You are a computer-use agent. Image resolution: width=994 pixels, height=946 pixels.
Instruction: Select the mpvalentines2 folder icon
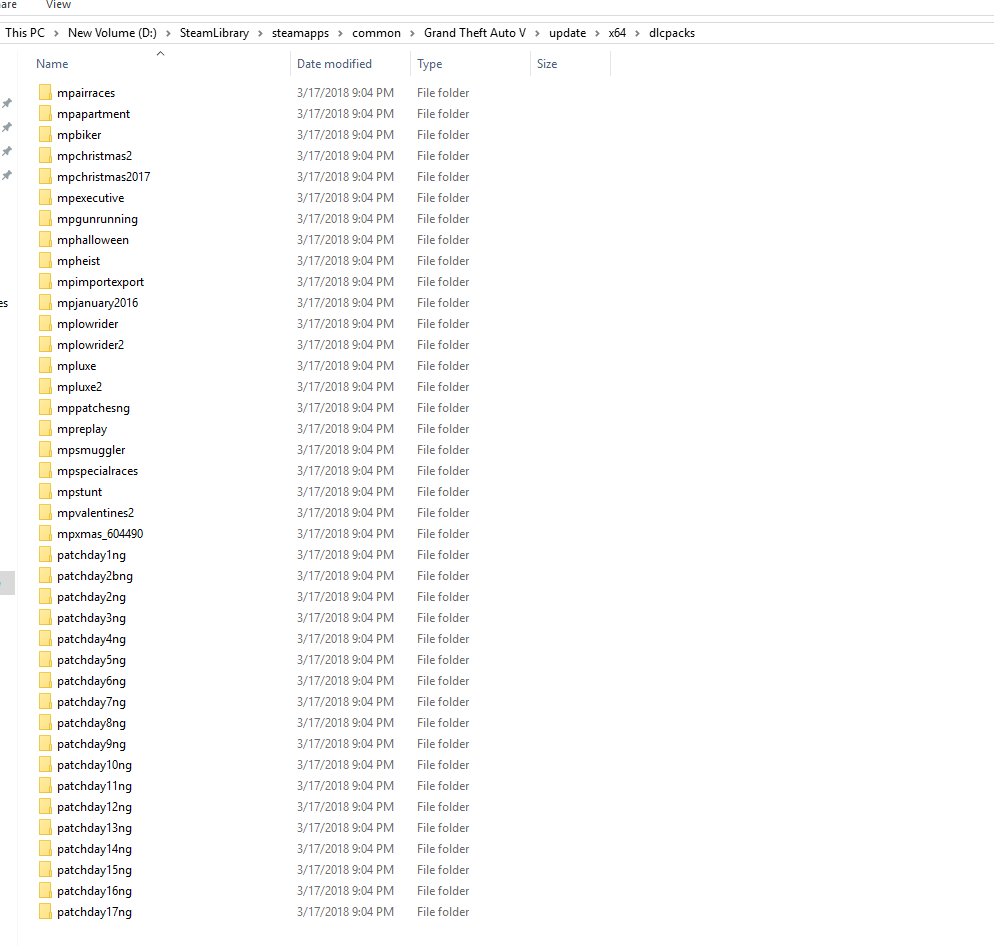point(45,512)
